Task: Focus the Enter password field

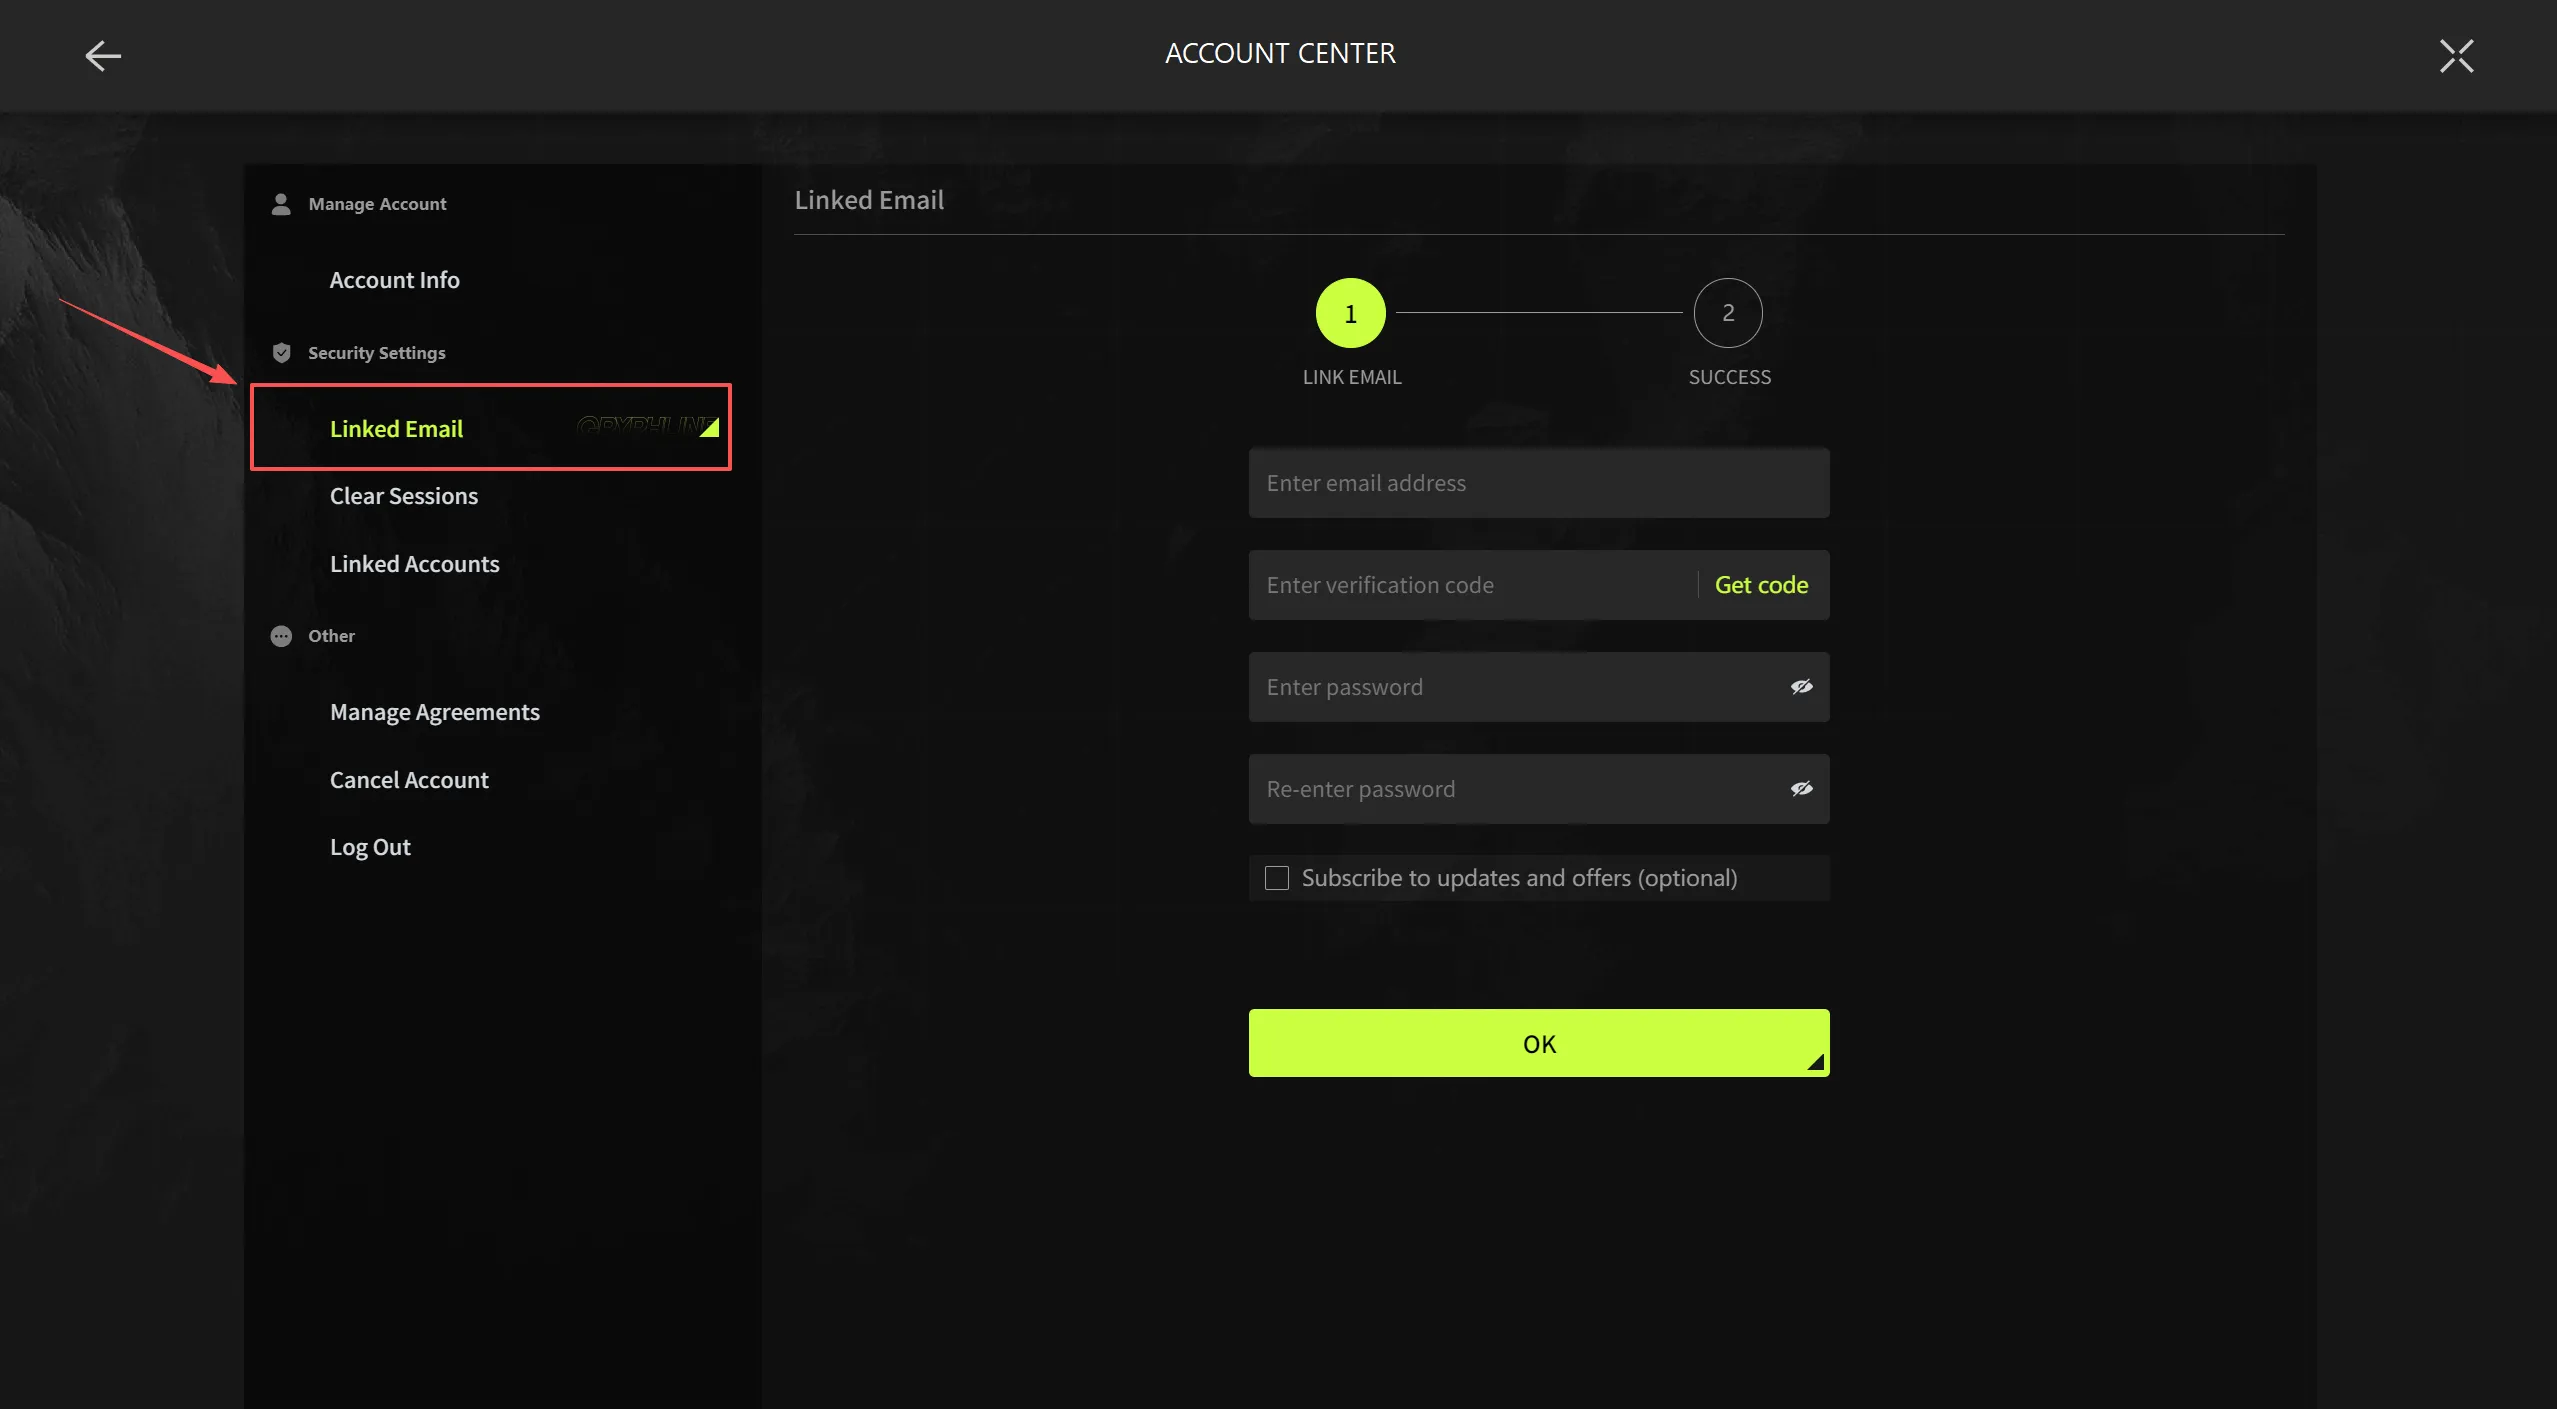Action: pos(1538,687)
